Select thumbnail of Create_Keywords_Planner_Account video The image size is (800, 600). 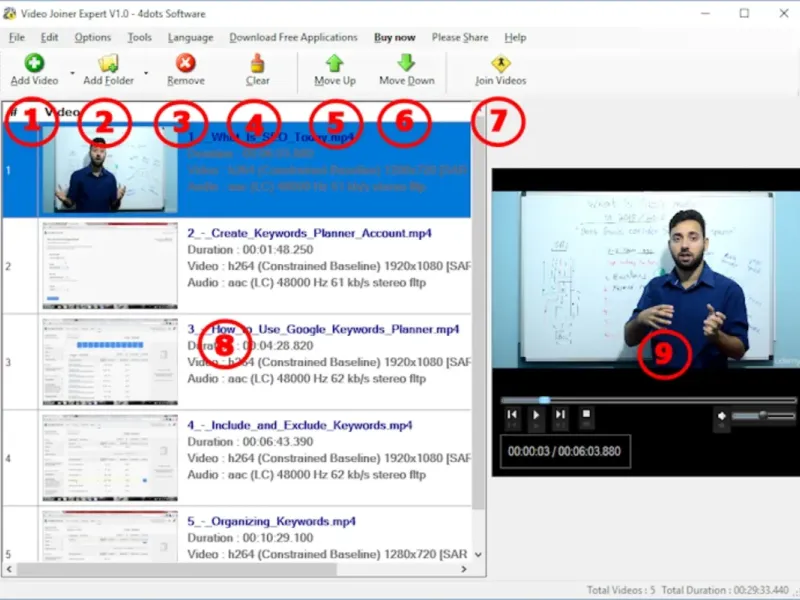[x=110, y=266]
